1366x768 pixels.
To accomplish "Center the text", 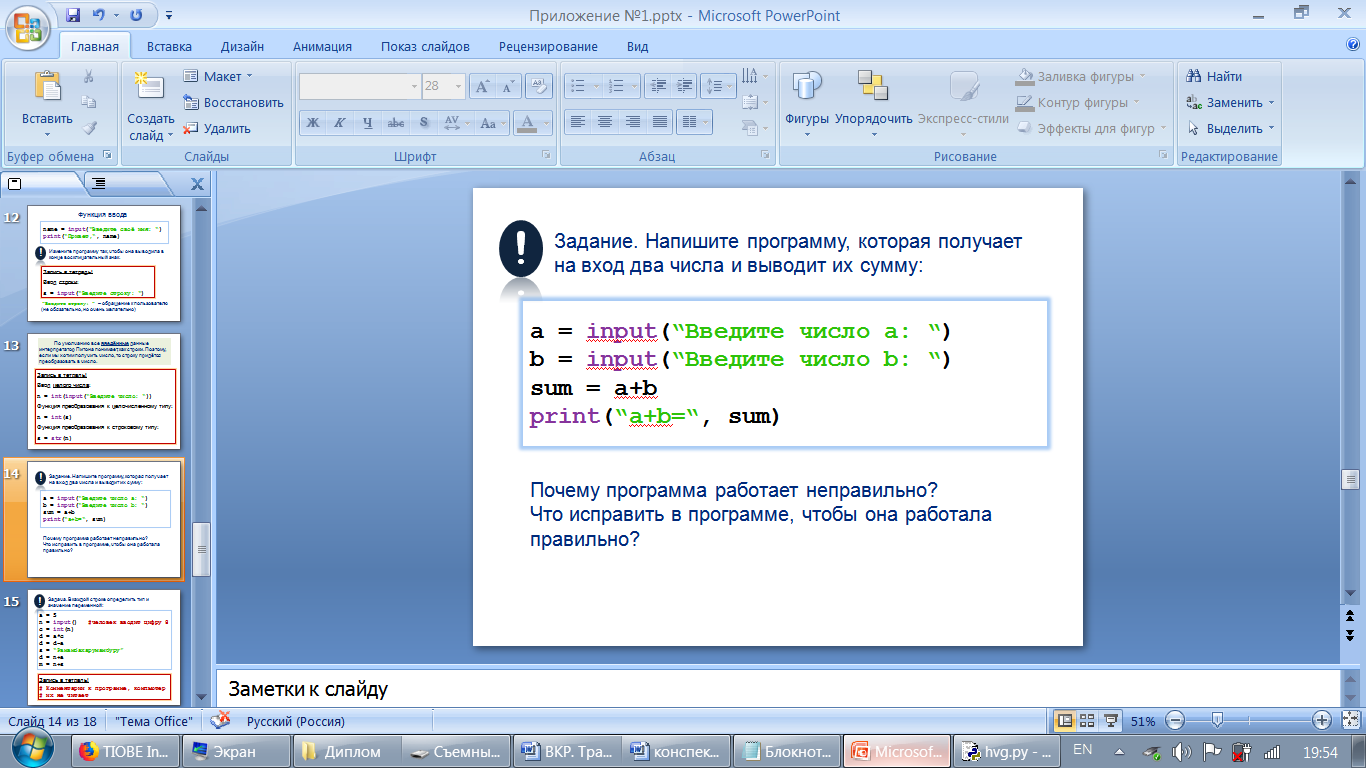I will (605, 121).
